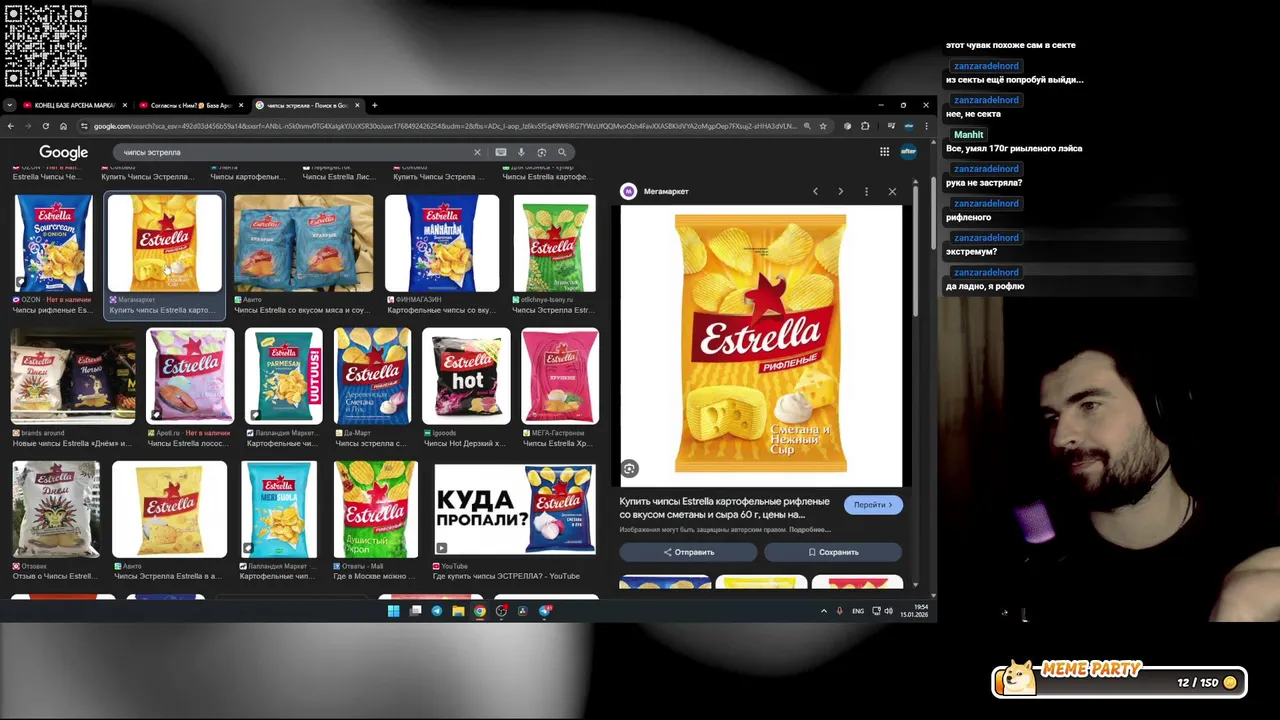The image size is (1280, 720).
Task: Click 'Сохранить' save button
Action: (x=833, y=552)
